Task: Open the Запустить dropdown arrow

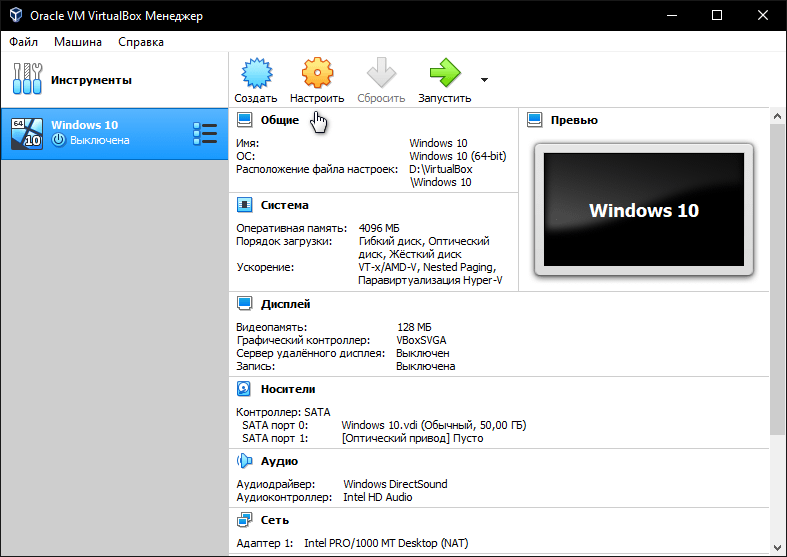Action: (484, 80)
